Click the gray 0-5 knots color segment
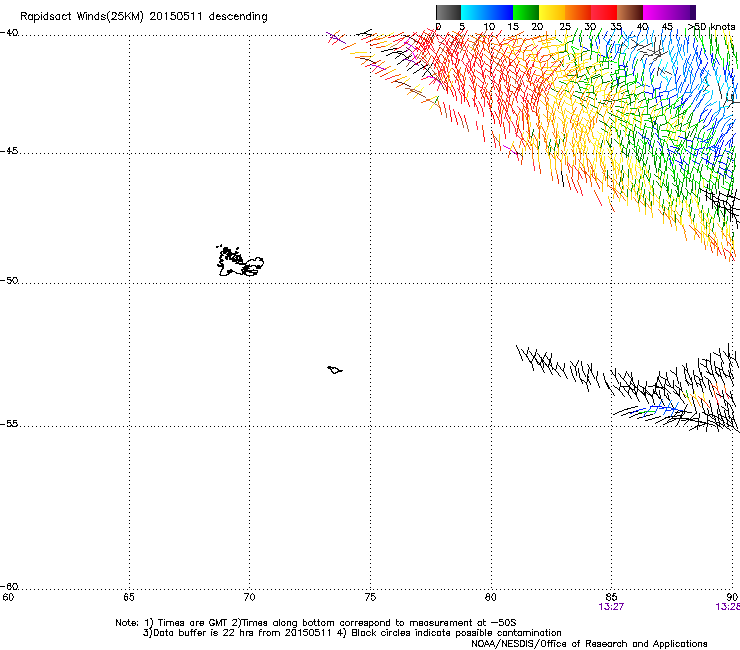Screen dimensions: 740x650 click(x=448, y=12)
